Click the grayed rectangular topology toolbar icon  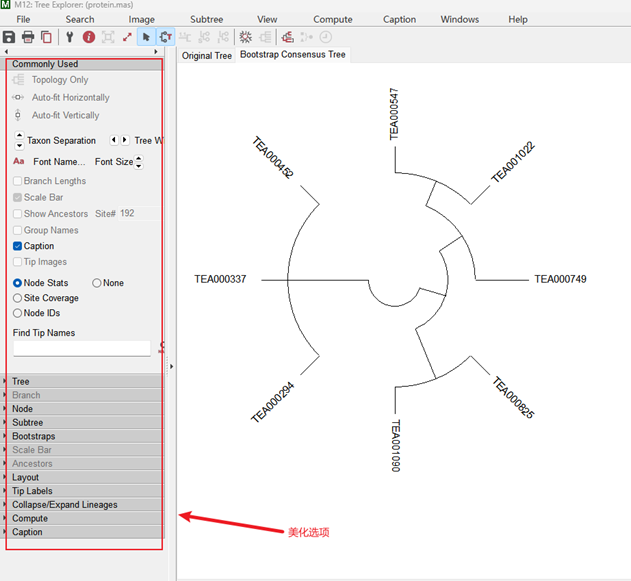[x=265, y=37]
